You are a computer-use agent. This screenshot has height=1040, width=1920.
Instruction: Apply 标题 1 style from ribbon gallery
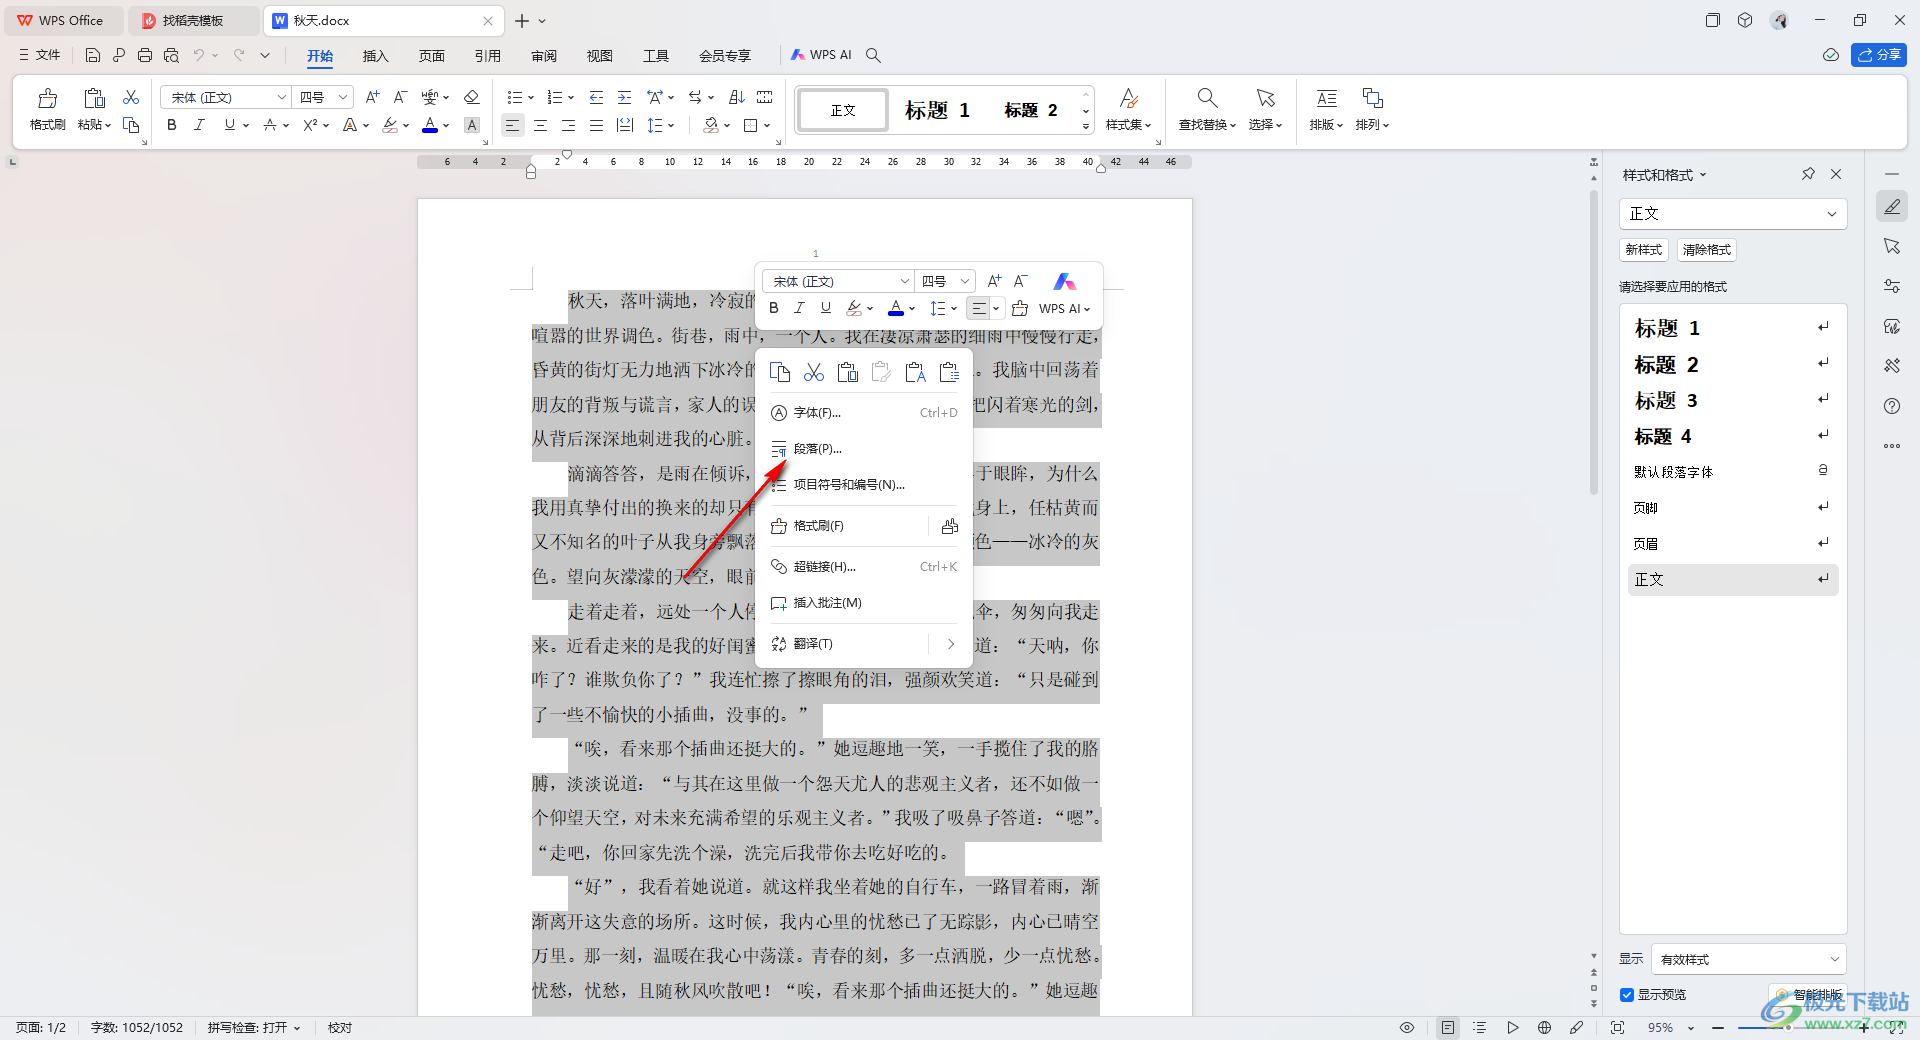(937, 110)
